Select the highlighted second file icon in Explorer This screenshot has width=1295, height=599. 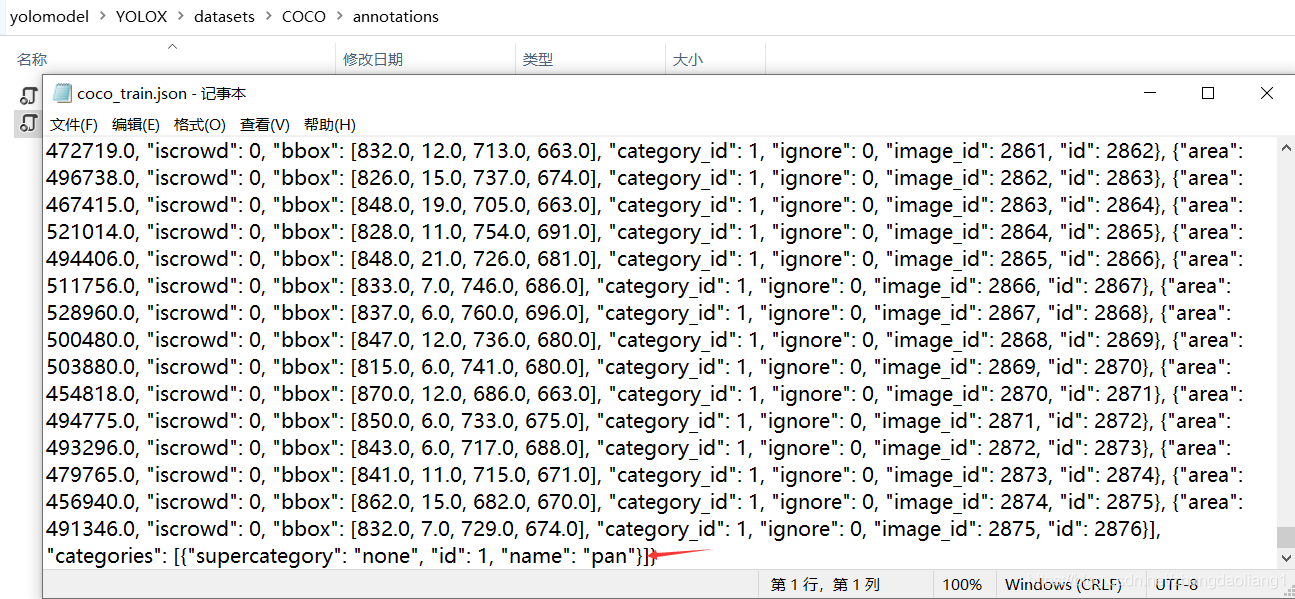(29, 124)
